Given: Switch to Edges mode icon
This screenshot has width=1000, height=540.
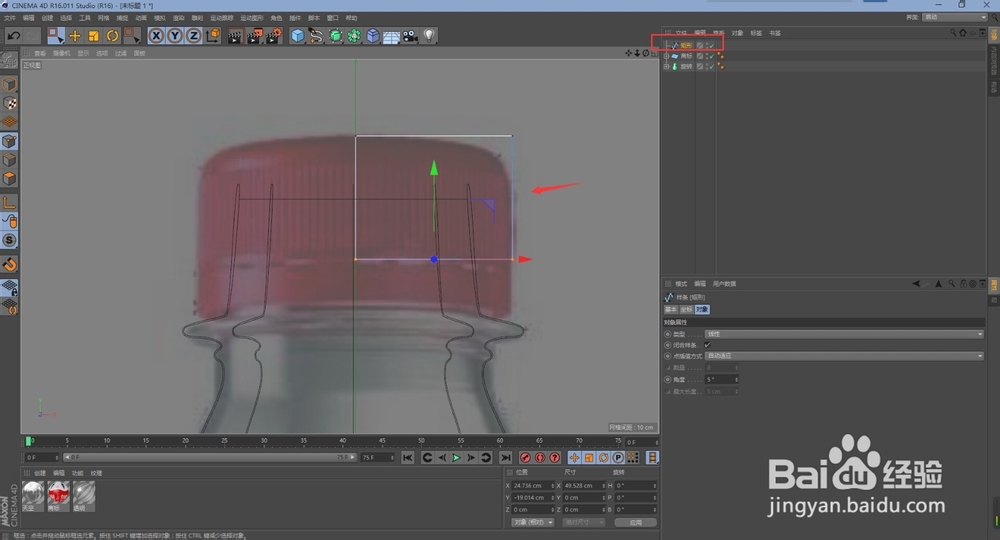Looking at the screenshot, I should (x=9, y=160).
